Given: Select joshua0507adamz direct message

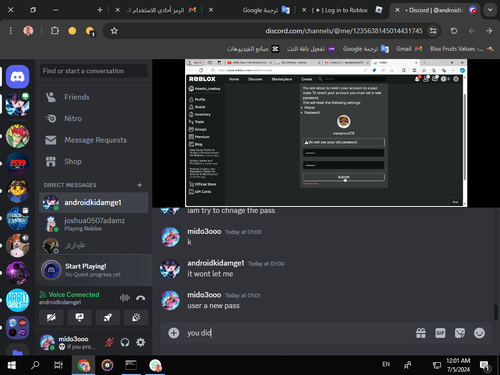Looking at the screenshot, I should click(94, 224).
